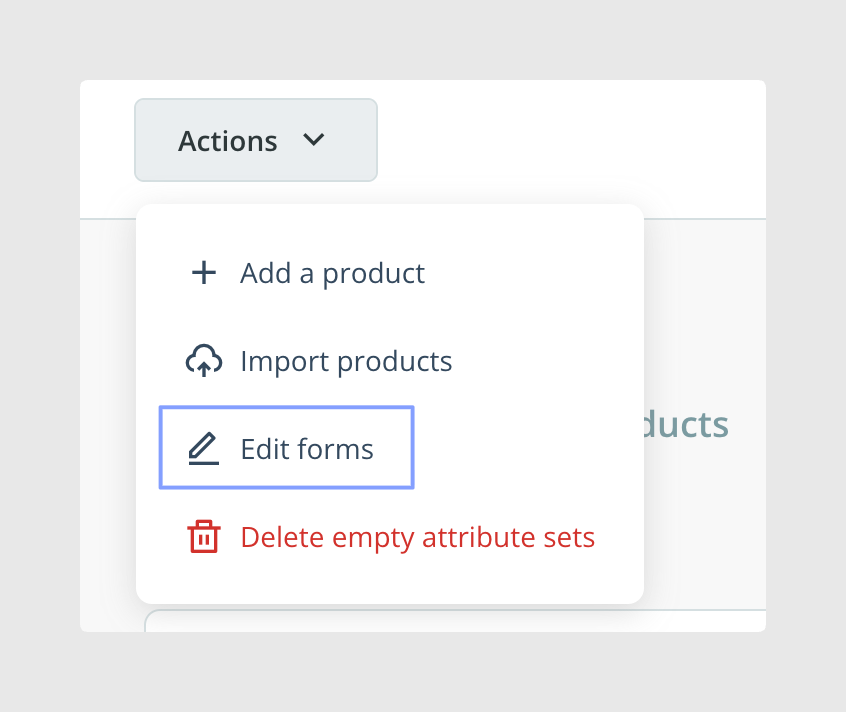Image resolution: width=846 pixels, height=712 pixels.
Task: Click the red trash can icon
Action: pyautogui.click(x=204, y=537)
